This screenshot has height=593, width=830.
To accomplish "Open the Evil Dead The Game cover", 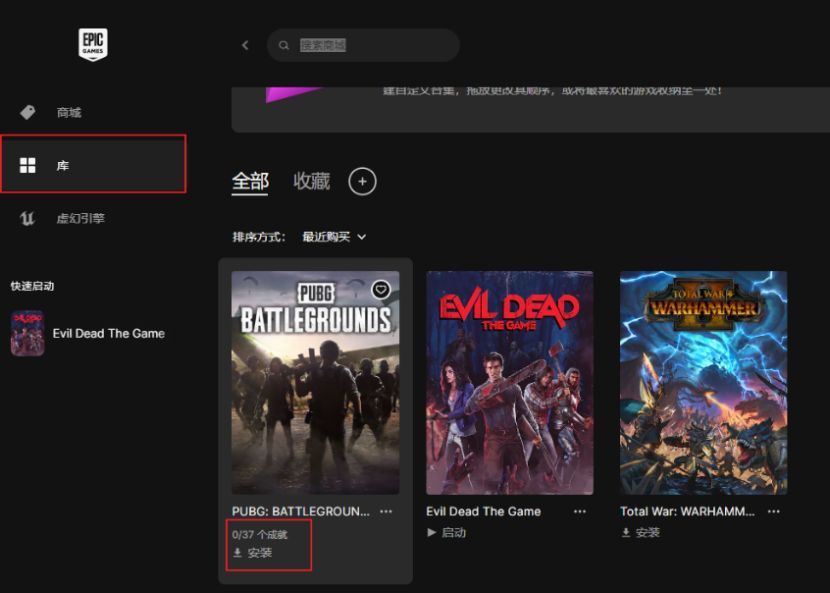I will (x=510, y=383).
